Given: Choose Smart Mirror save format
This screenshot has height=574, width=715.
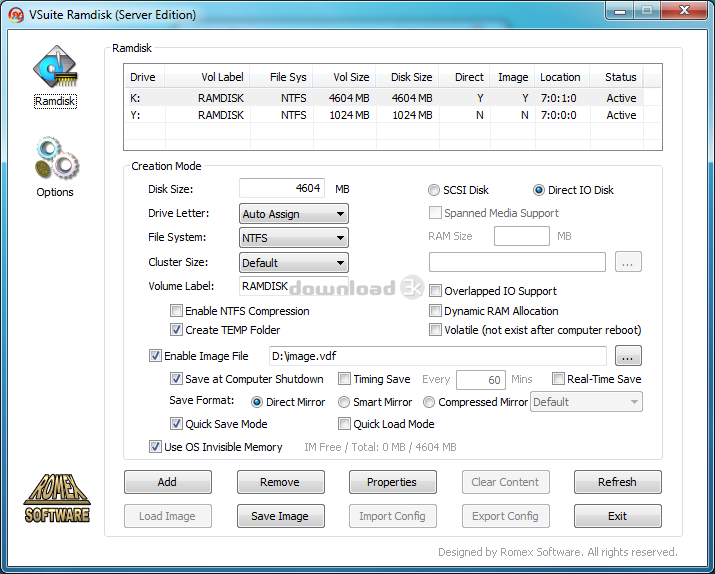Looking at the screenshot, I should 344,402.
